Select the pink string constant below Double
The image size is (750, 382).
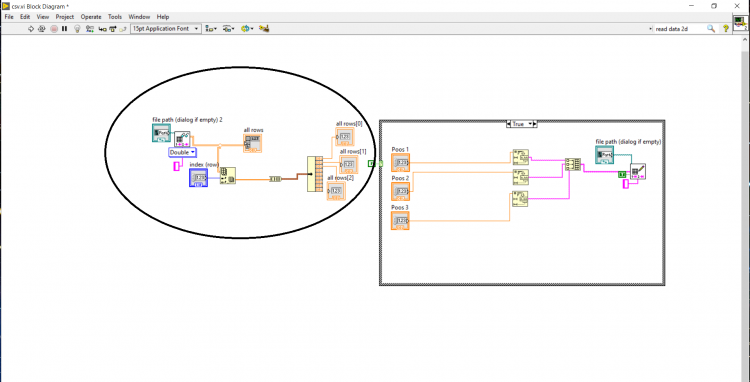point(176,166)
